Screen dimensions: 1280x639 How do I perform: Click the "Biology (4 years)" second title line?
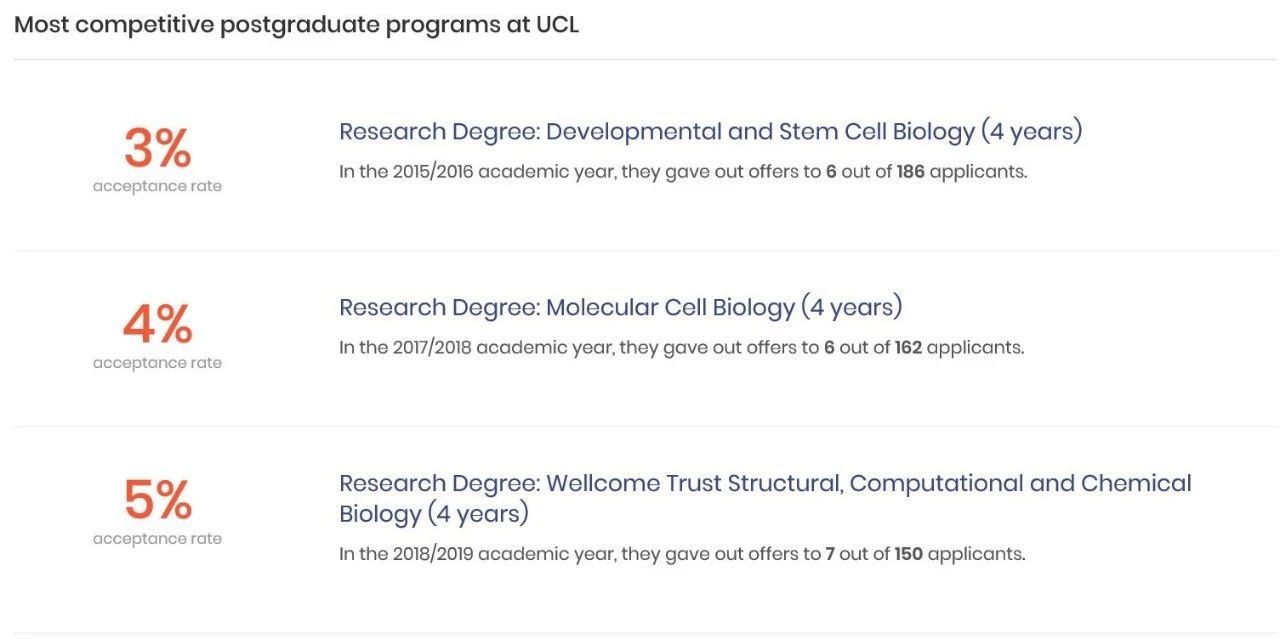coord(434,514)
